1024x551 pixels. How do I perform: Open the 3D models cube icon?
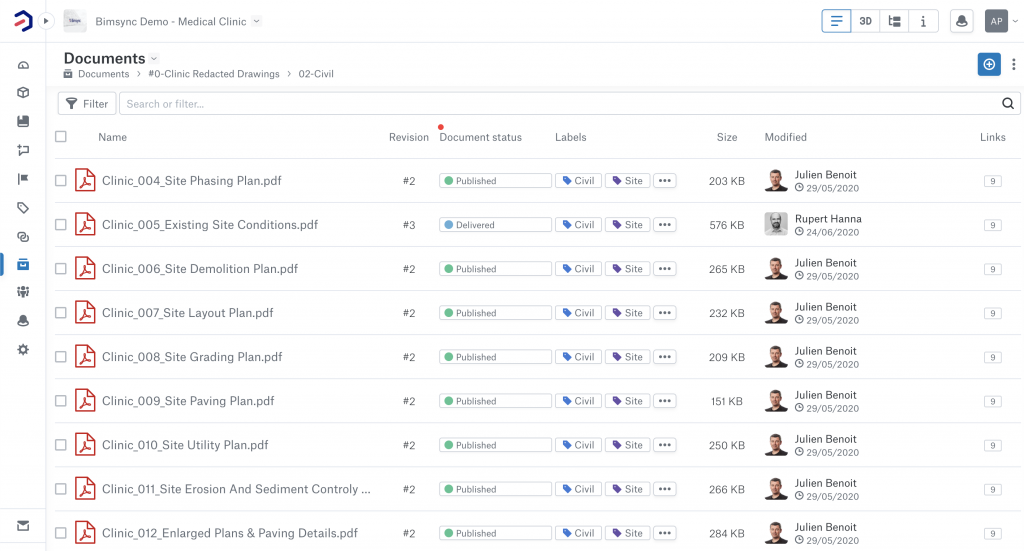[23, 93]
